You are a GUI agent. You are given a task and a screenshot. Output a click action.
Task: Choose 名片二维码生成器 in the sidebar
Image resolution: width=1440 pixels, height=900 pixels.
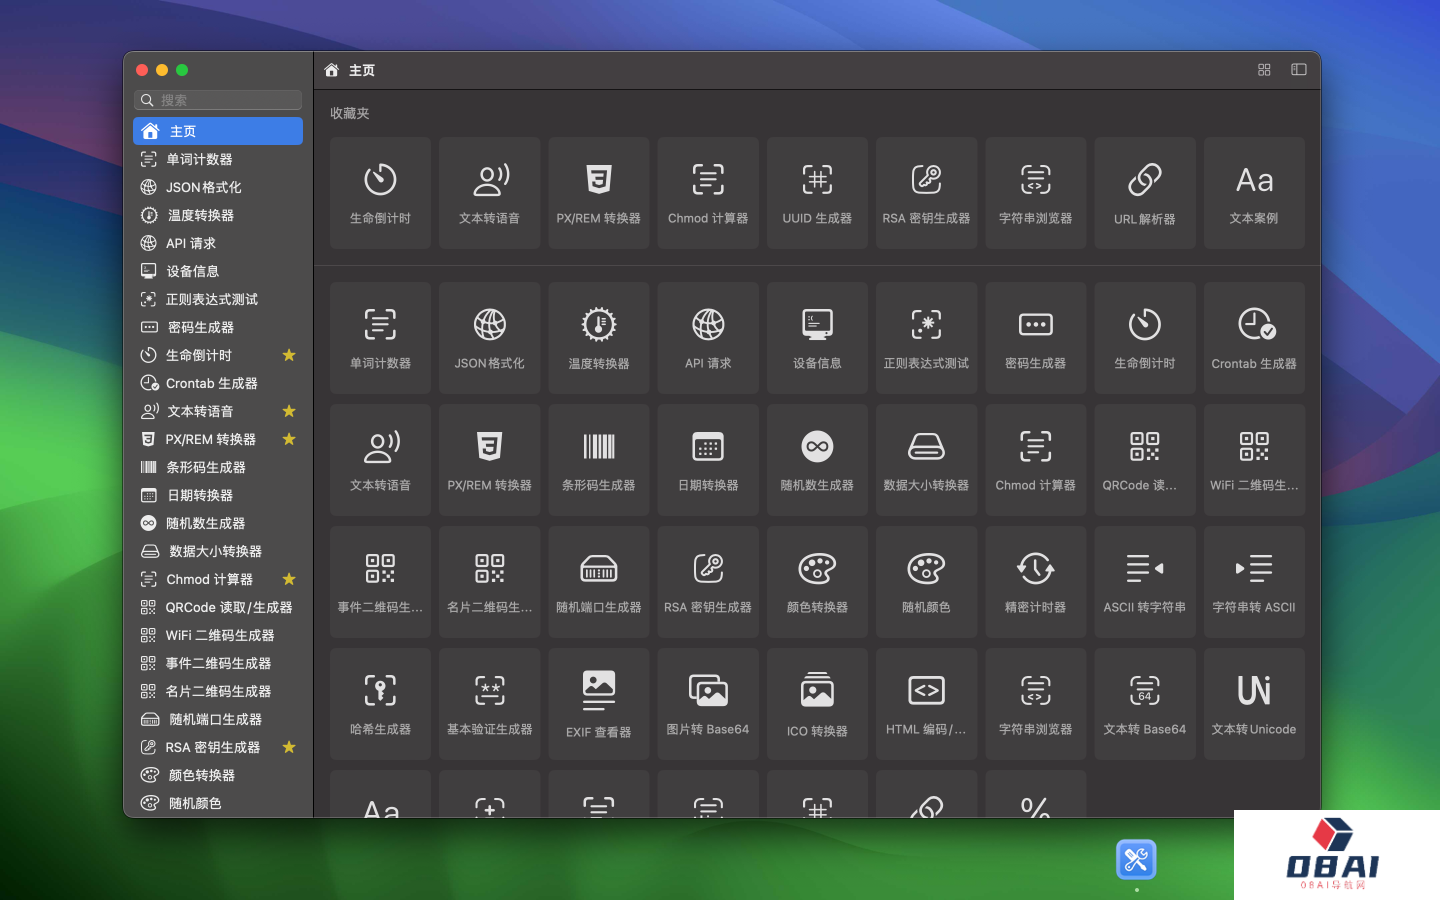218,691
